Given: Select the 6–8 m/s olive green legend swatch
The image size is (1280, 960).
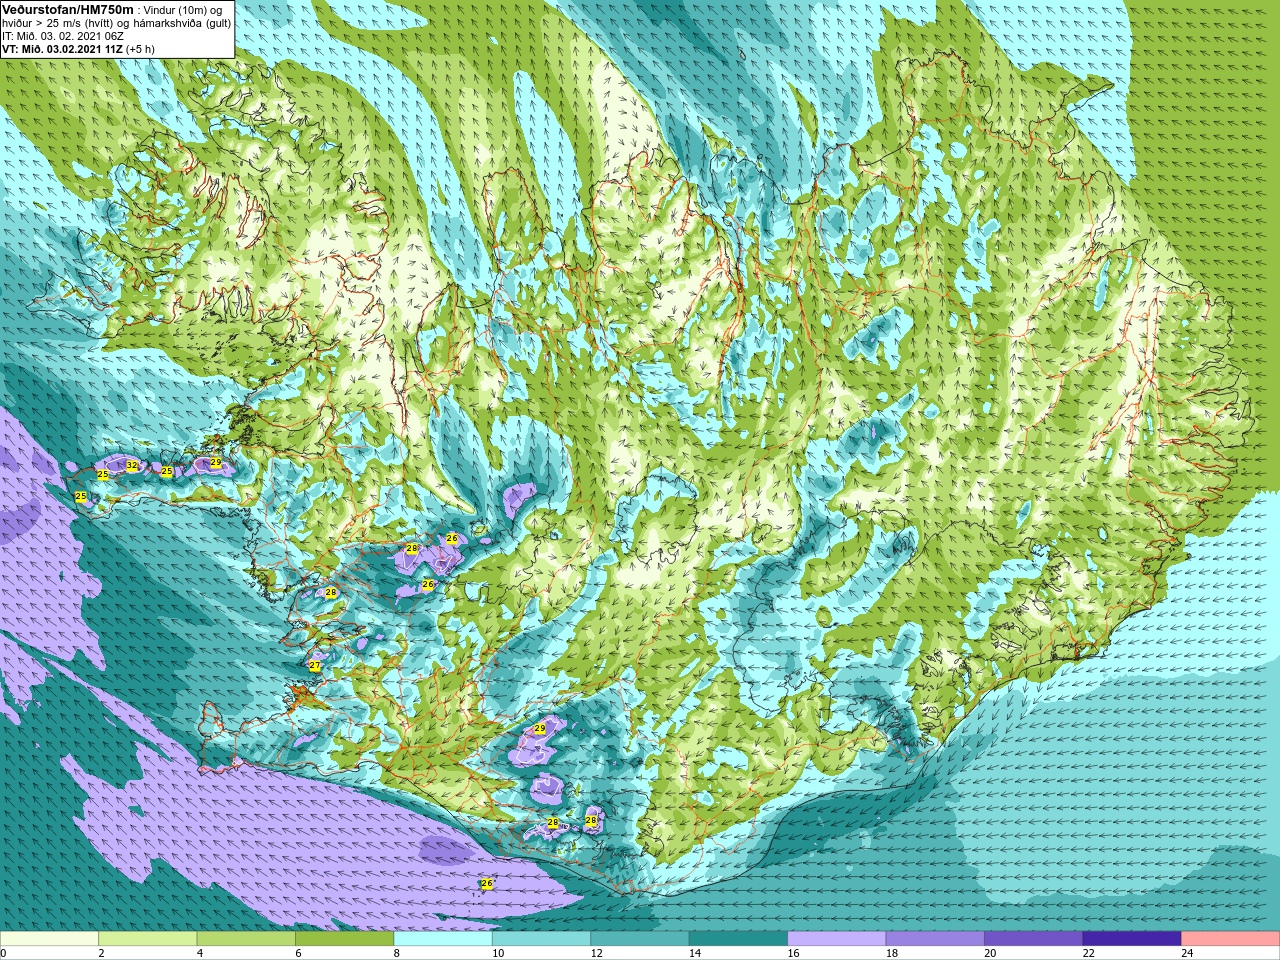Looking at the screenshot, I should (344, 939).
